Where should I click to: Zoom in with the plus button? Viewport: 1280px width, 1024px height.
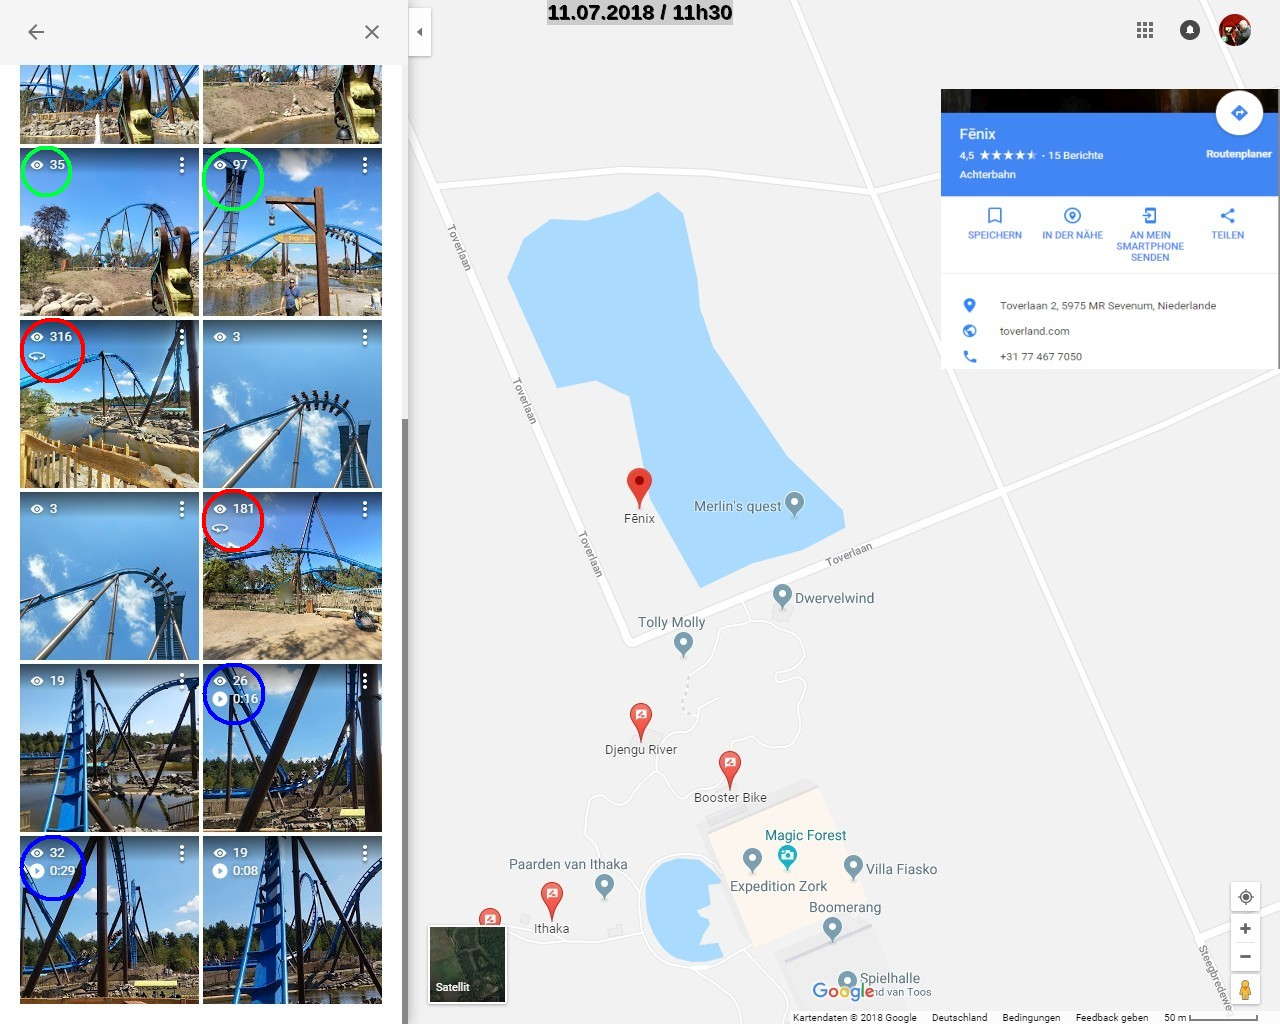tap(1246, 929)
